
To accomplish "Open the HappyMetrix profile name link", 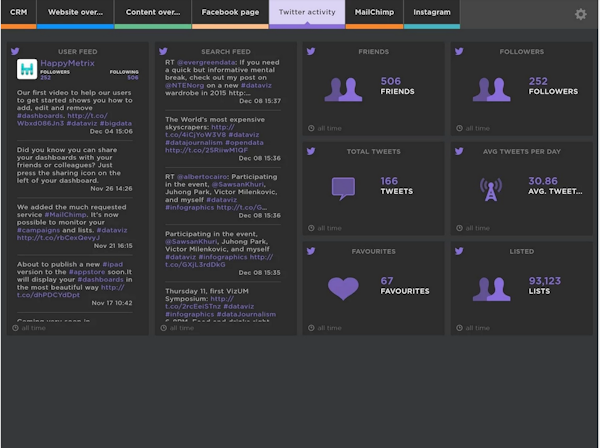I will [67, 63].
